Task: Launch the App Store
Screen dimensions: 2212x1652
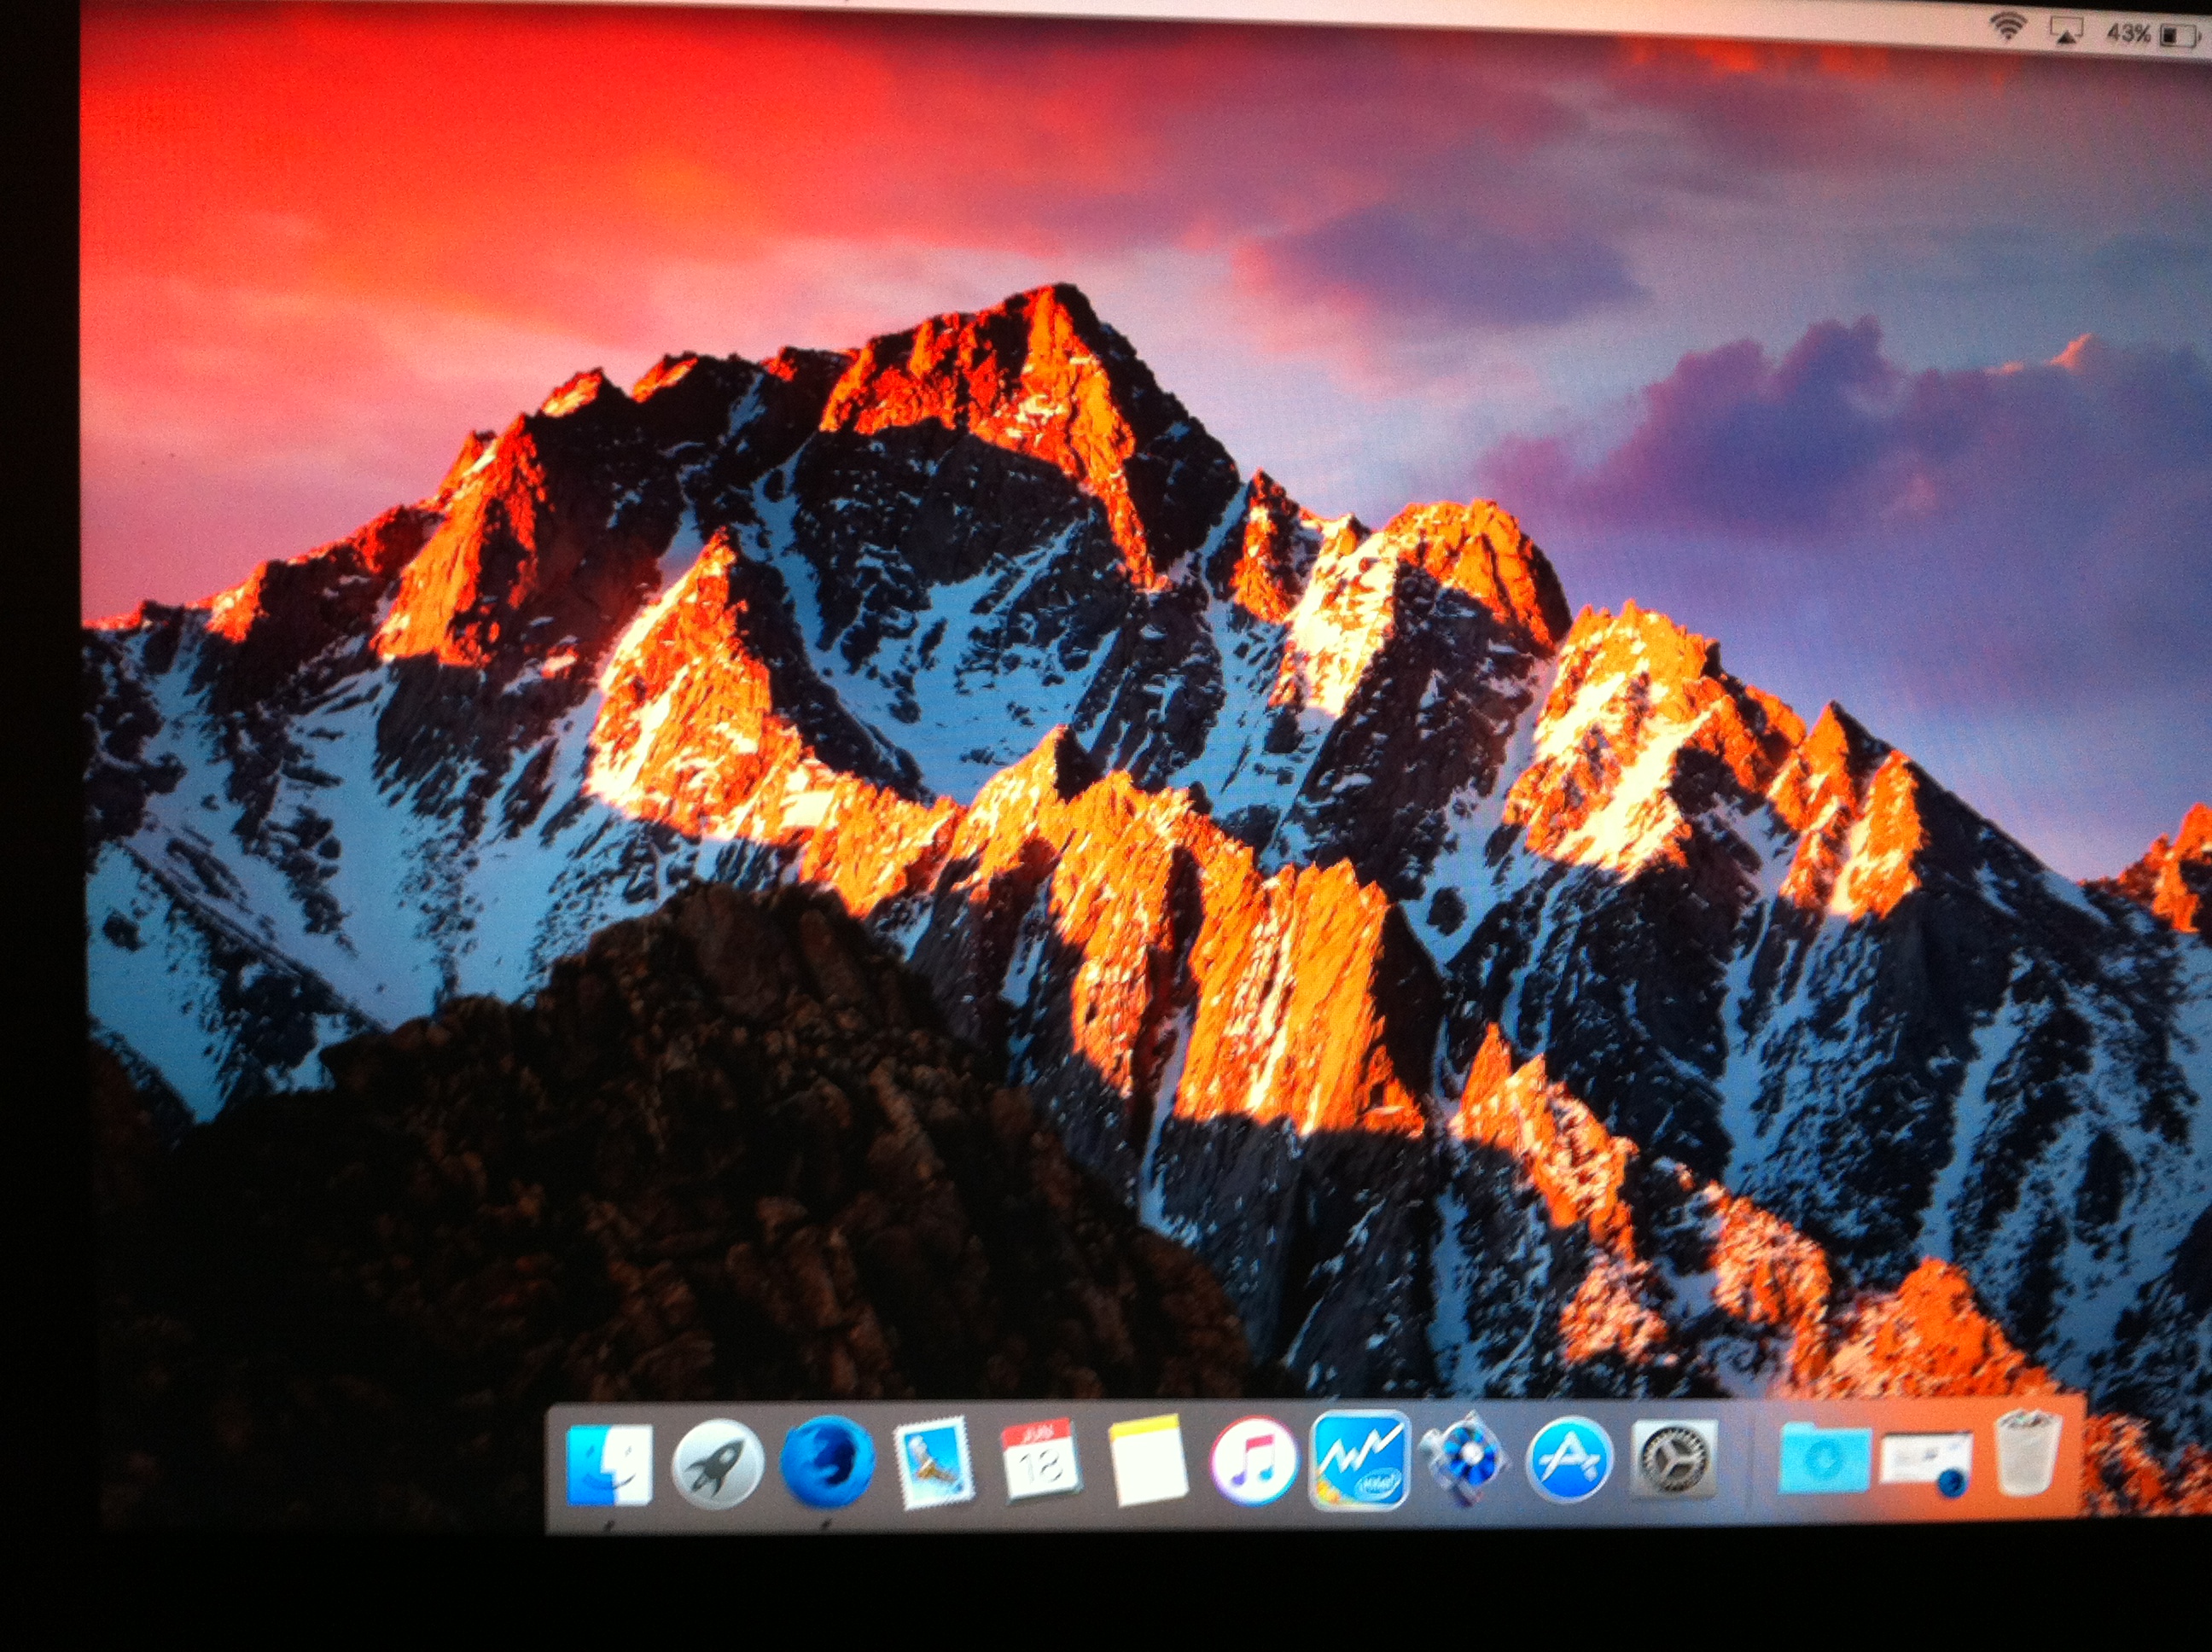Action: pyautogui.click(x=1570, y=1462)
